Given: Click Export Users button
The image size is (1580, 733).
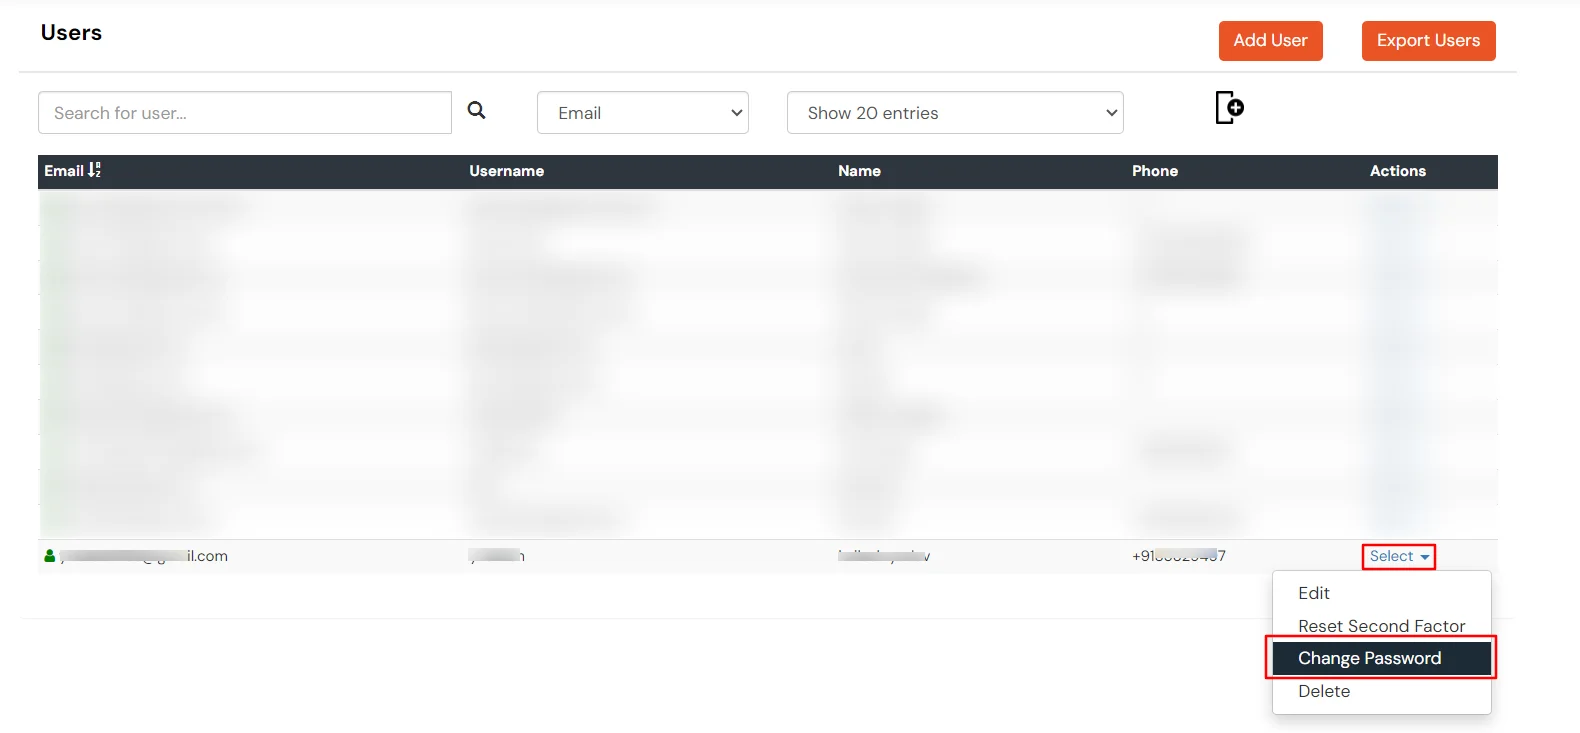Looking at the screenshot, I should [x=1428, y=41].
